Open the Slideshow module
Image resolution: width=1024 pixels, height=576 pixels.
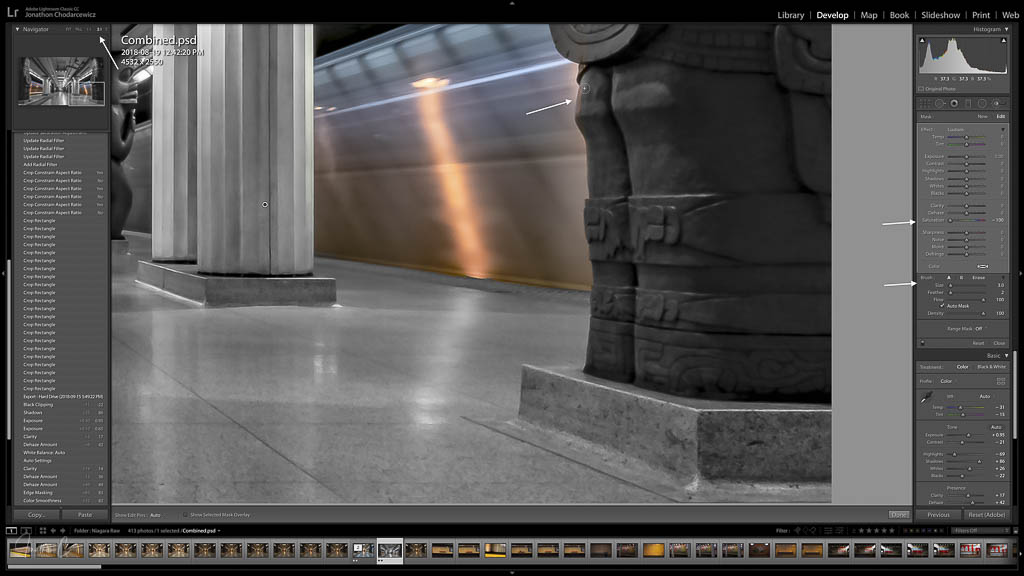click(940, 15)
